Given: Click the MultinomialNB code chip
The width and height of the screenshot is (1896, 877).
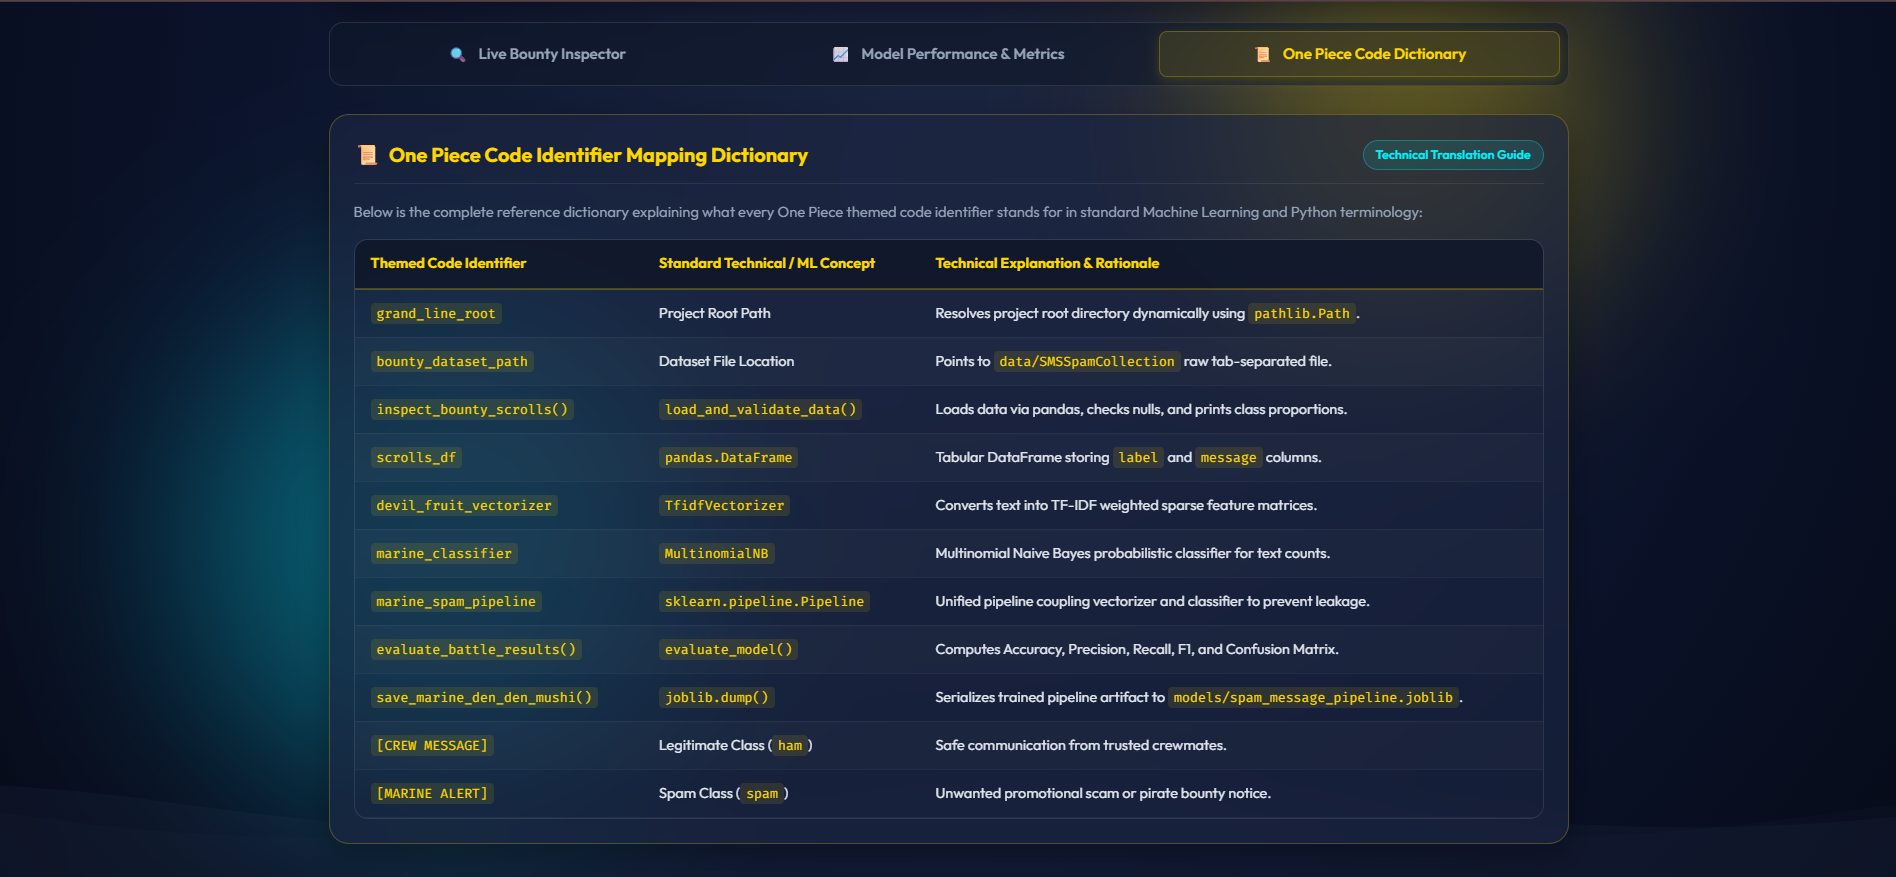Looking at the screenshot, I should (x=716, y=553).
